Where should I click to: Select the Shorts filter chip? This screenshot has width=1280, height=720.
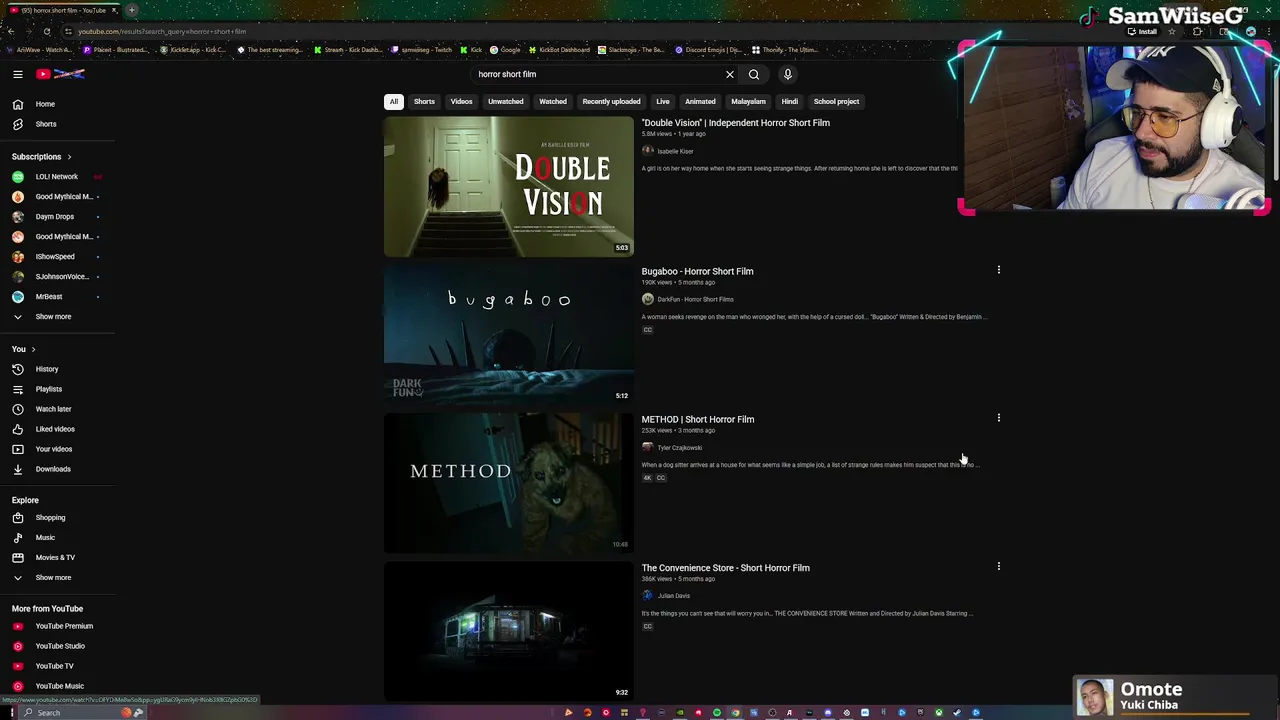(x=424, y=101)
